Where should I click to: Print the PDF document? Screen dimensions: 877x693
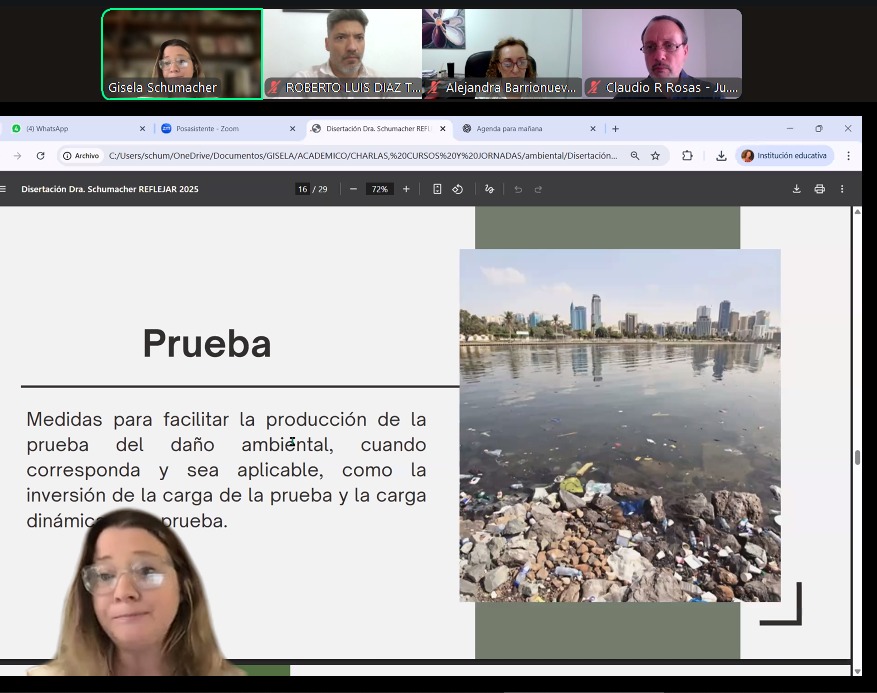tap(819, 189)
